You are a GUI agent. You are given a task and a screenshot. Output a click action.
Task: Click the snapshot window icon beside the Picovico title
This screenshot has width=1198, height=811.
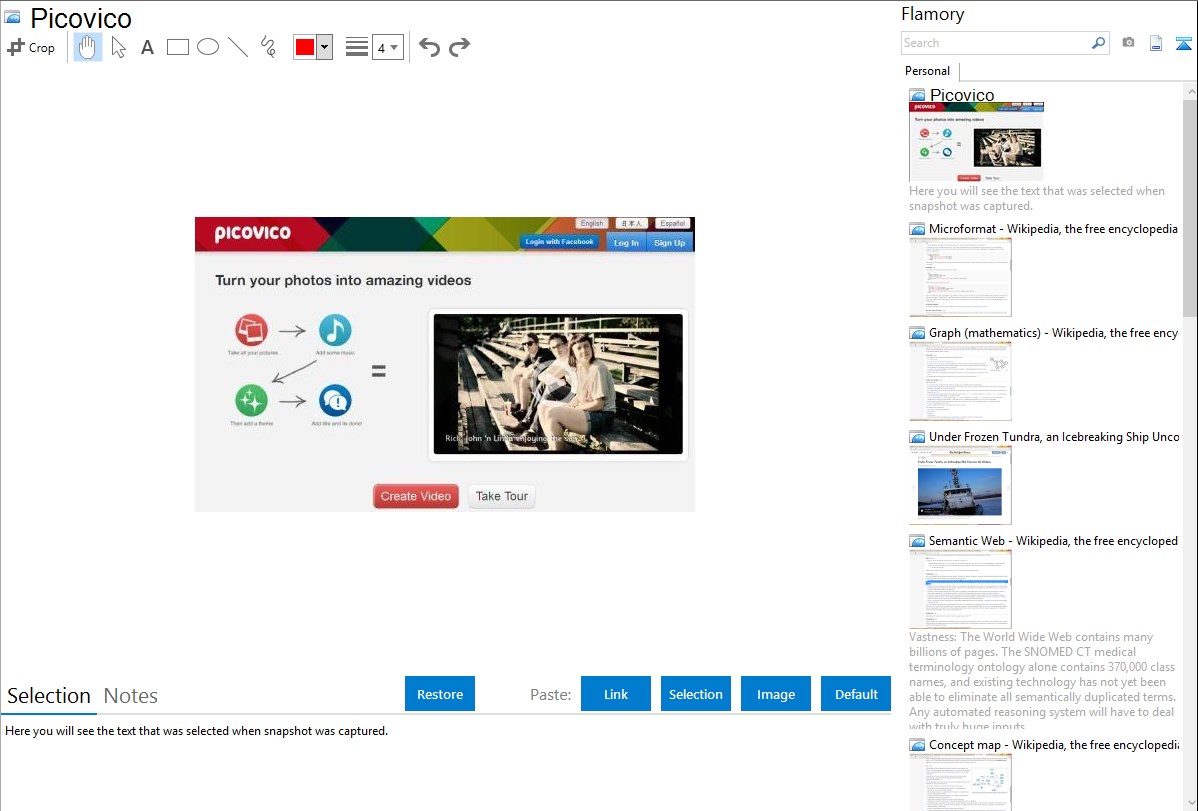point(12,17)
